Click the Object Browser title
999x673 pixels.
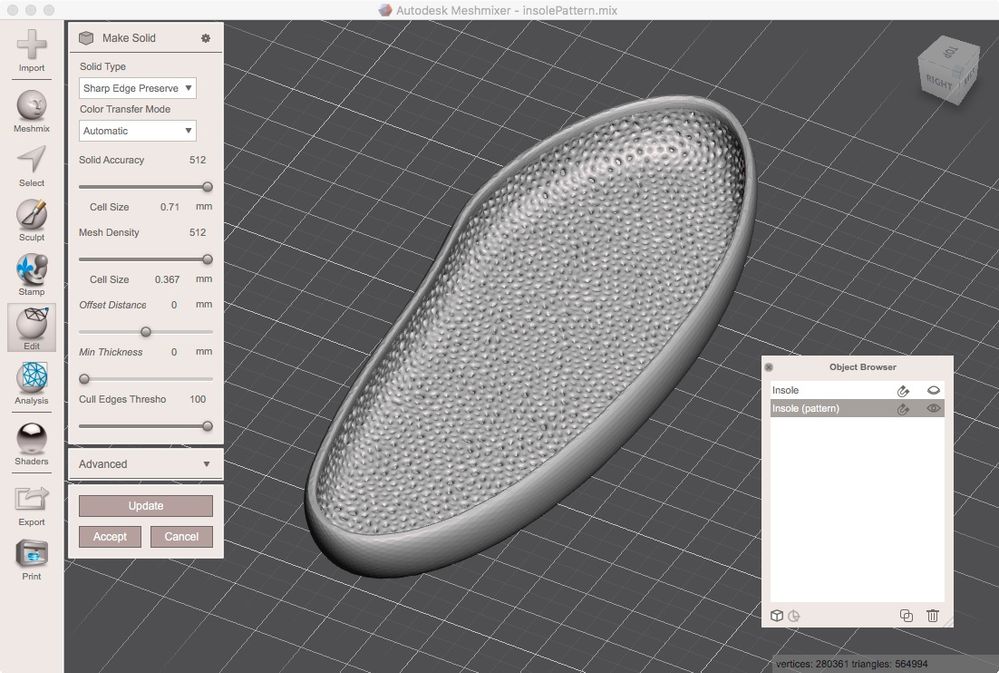tap(863, 367)
